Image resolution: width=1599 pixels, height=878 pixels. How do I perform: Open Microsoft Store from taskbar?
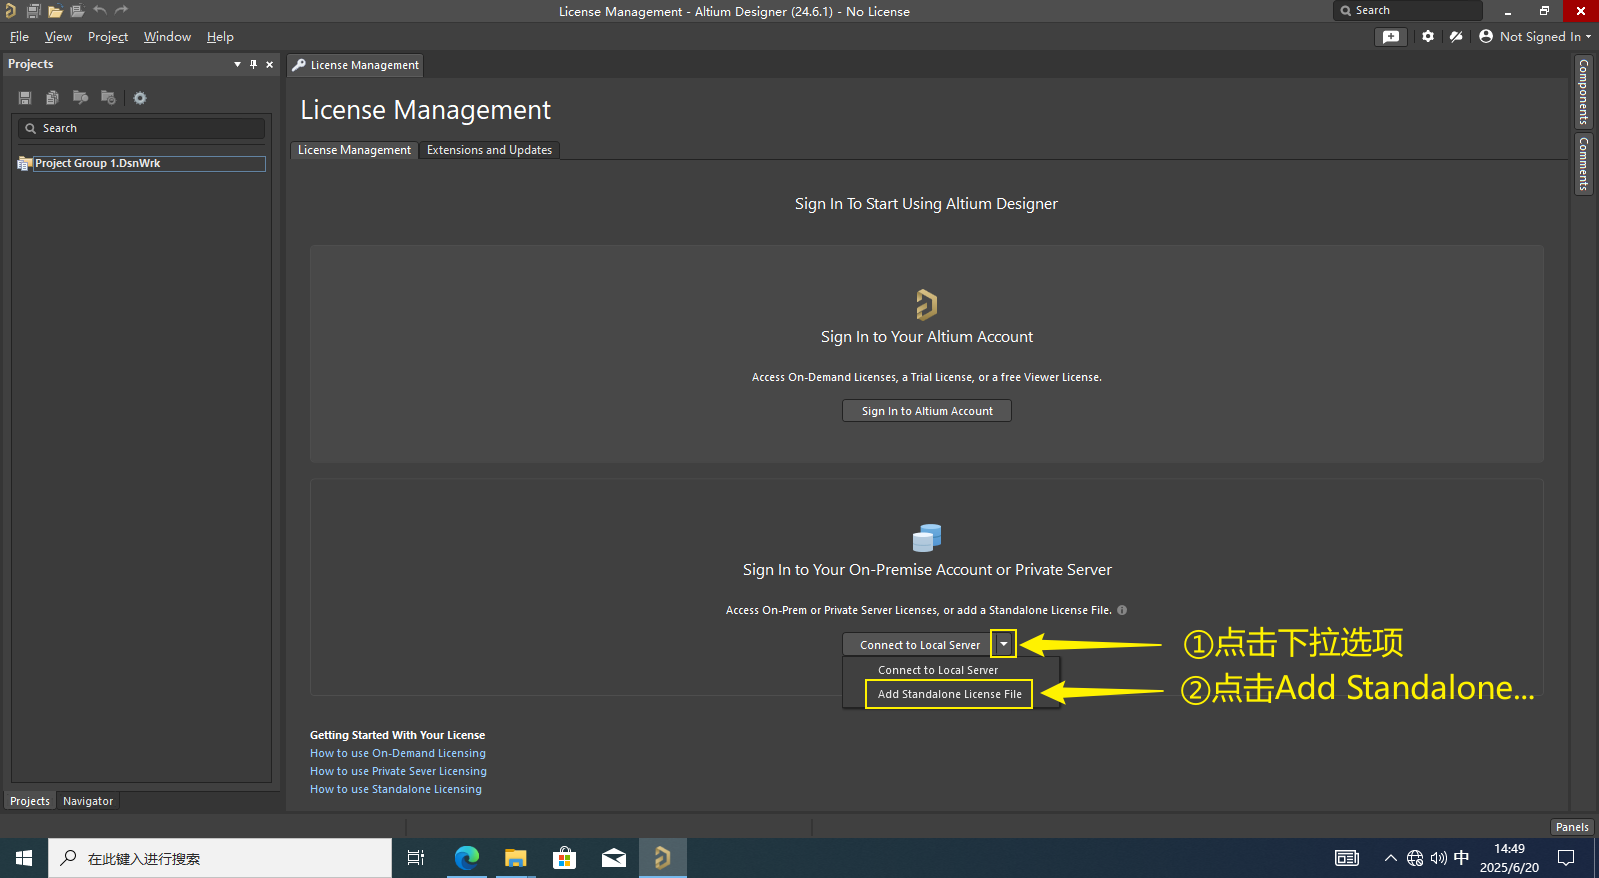pyautogui.click(x=565, y=858)
